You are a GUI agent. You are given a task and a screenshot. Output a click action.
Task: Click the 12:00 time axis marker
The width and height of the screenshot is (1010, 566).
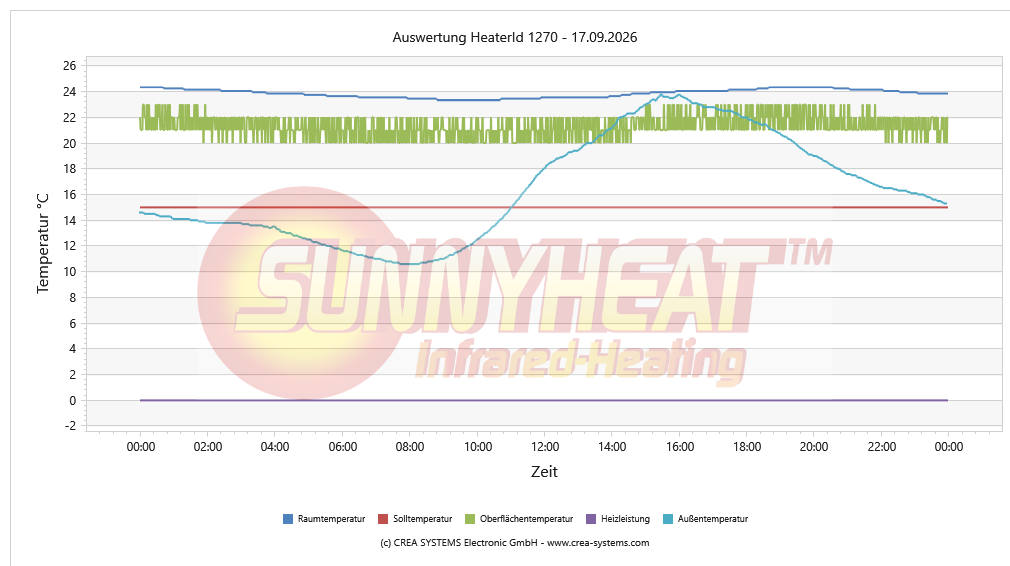tap(545, 447)
